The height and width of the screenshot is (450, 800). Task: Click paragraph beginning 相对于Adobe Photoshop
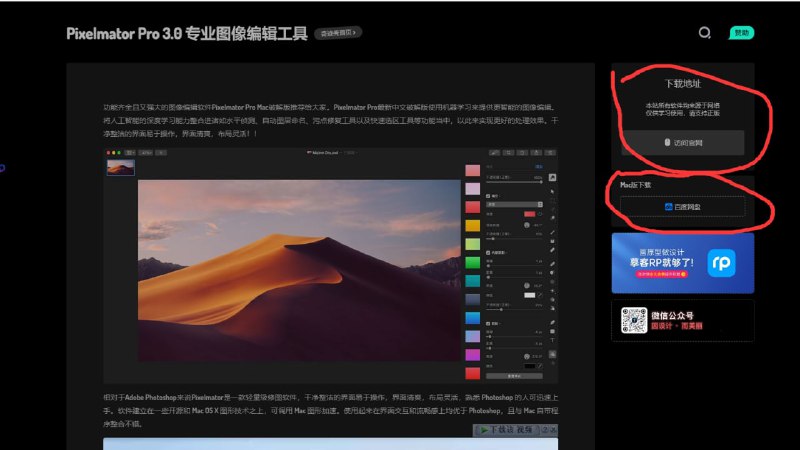[x=331, y=411]
